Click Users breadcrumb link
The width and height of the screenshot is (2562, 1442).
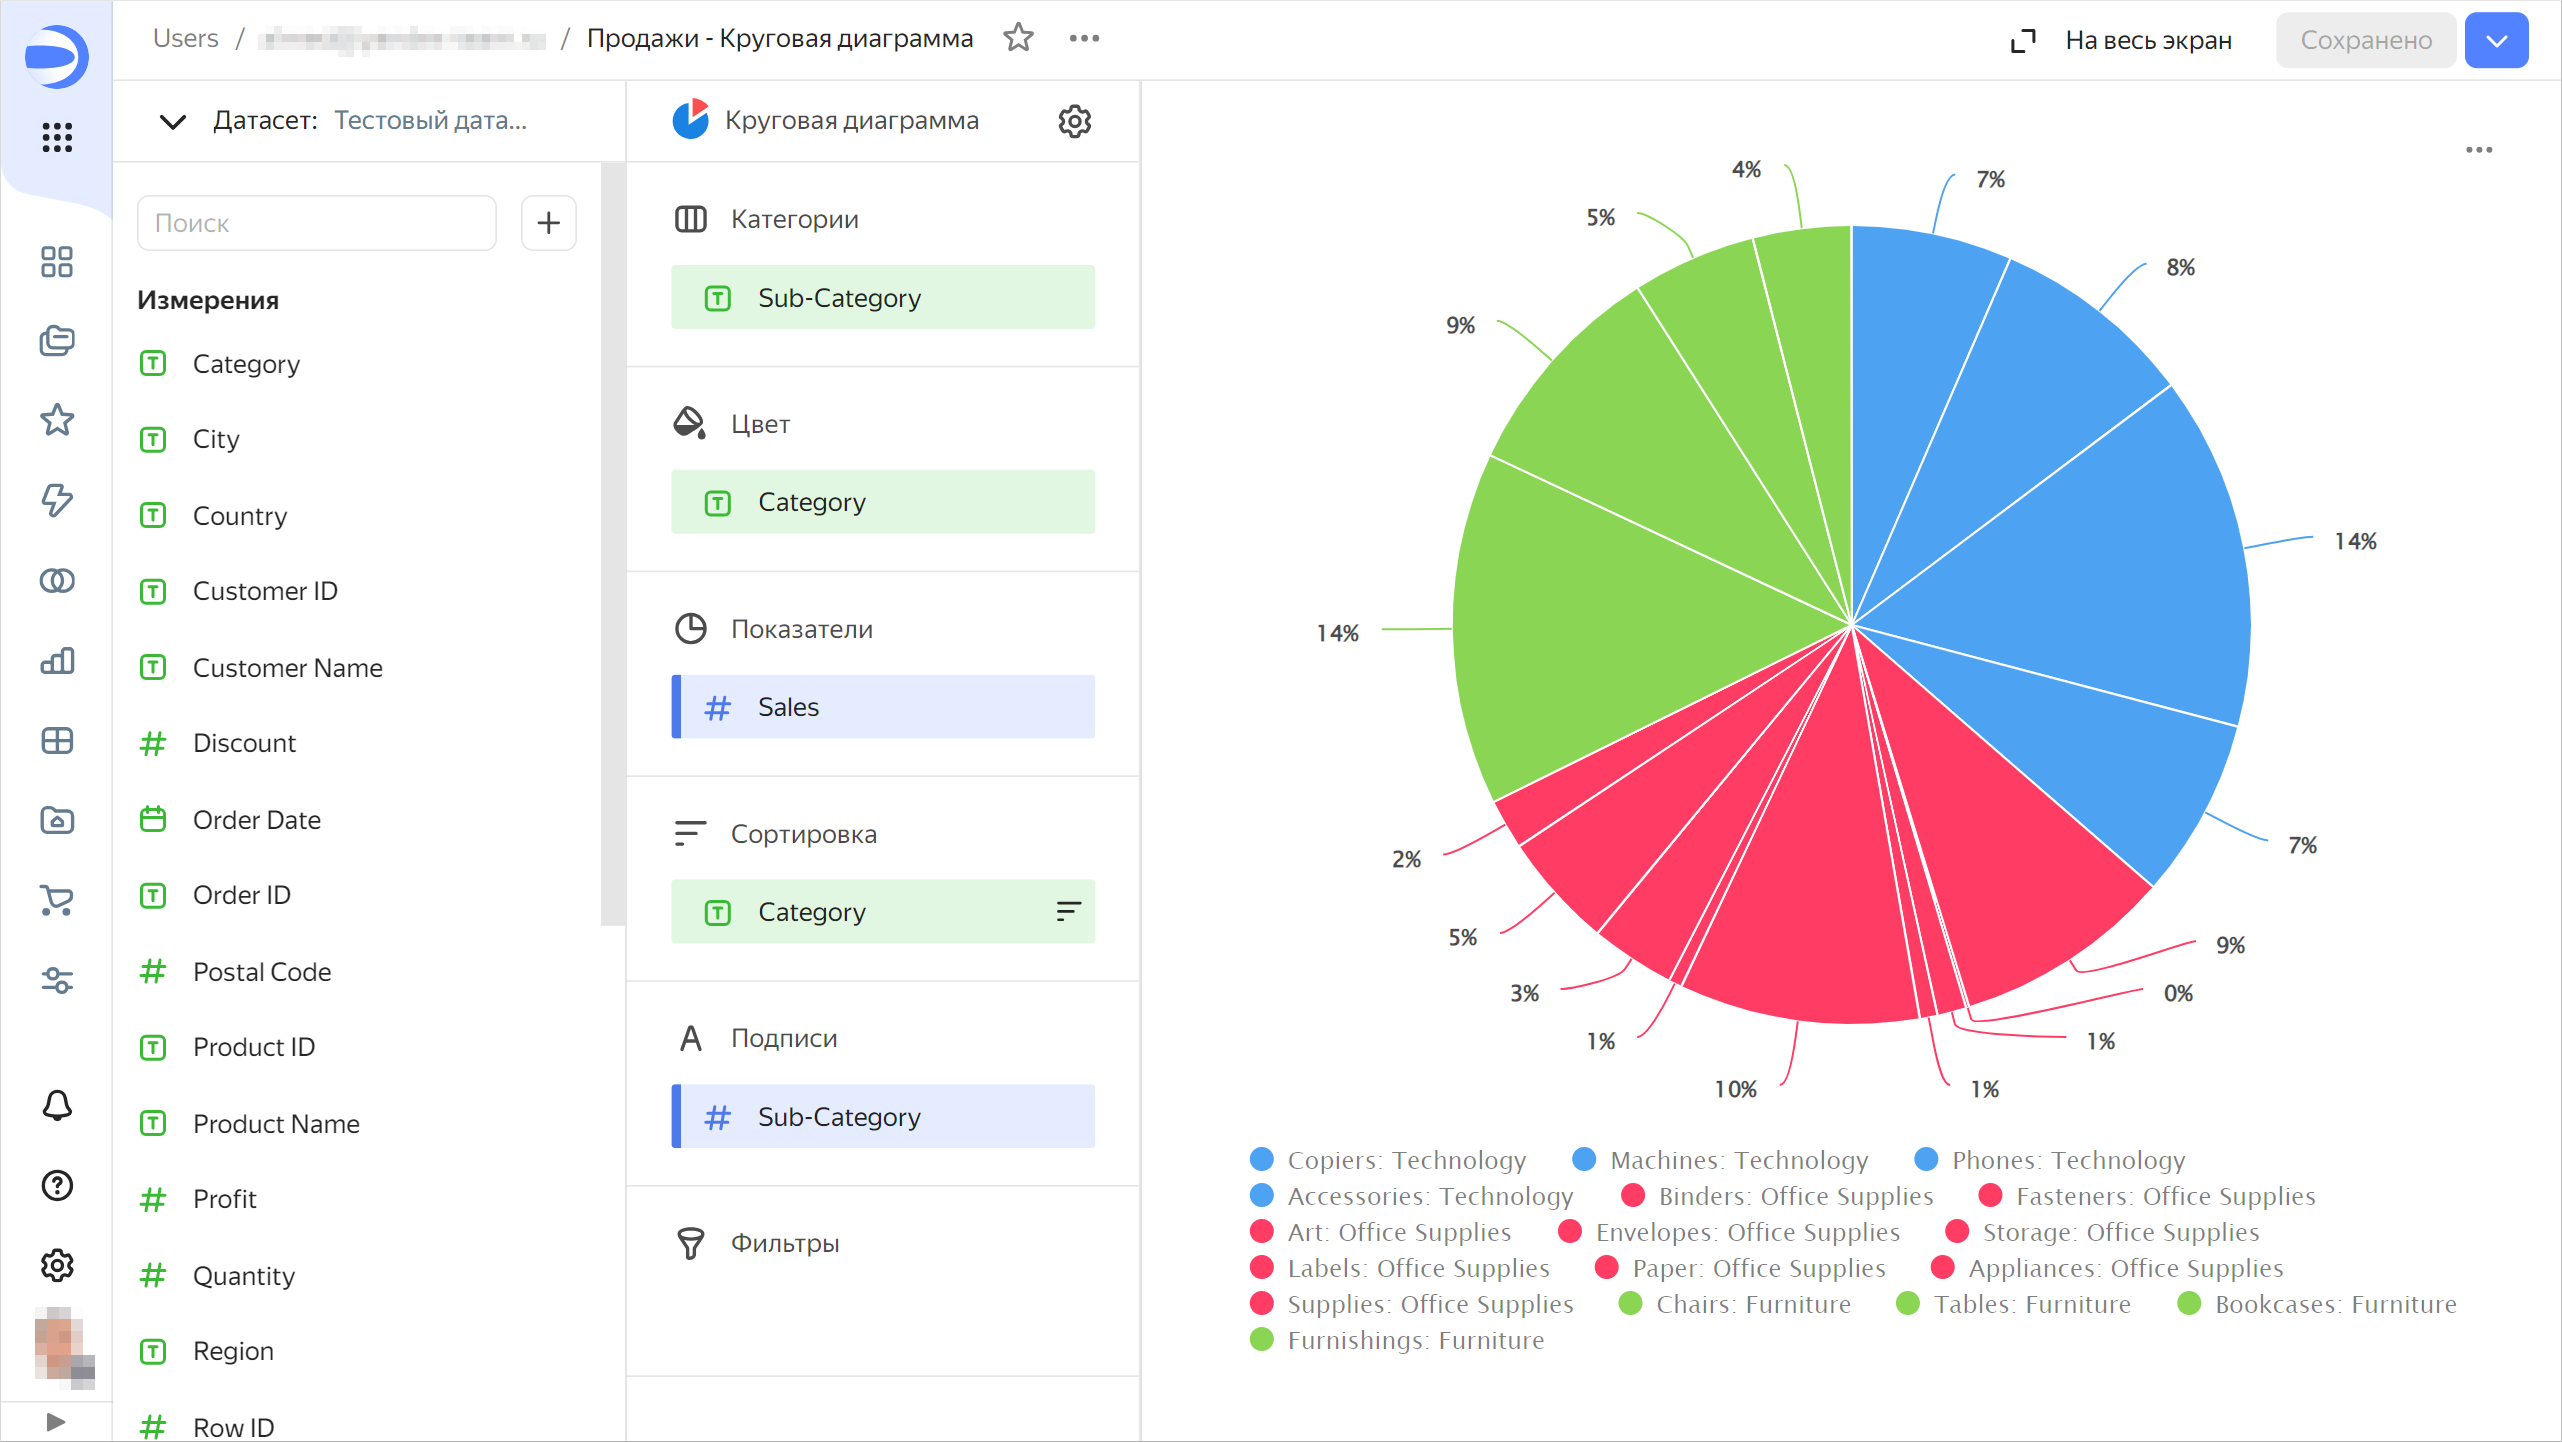point(185,38)
